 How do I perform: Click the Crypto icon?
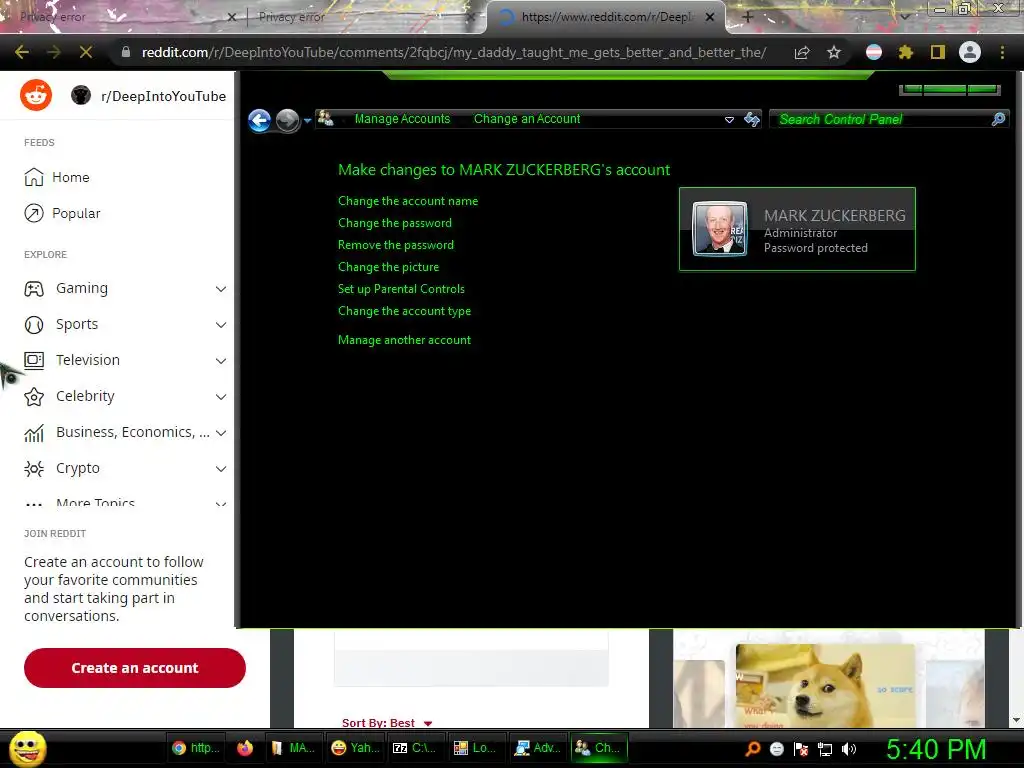pyautogui.click(x=34, y=468)
